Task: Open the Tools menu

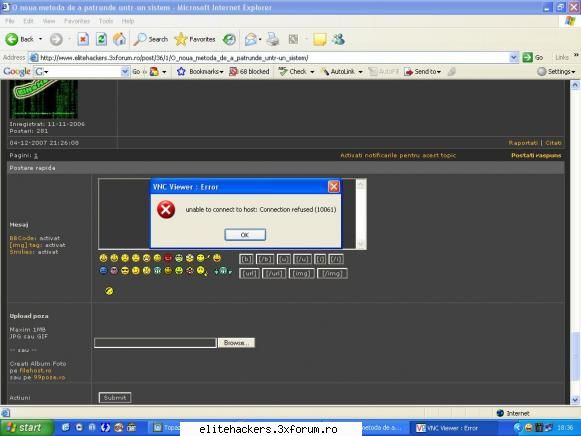Action: tap(106, 21)
